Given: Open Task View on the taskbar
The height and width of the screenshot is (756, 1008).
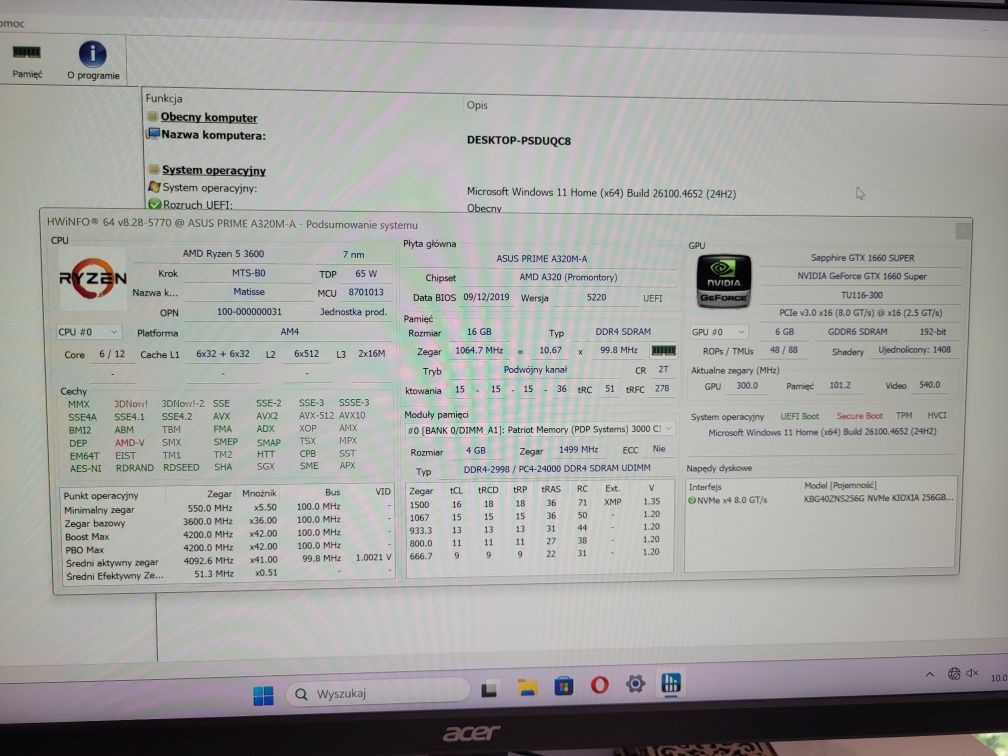Looking at the screenshot, I should point(489,690).
